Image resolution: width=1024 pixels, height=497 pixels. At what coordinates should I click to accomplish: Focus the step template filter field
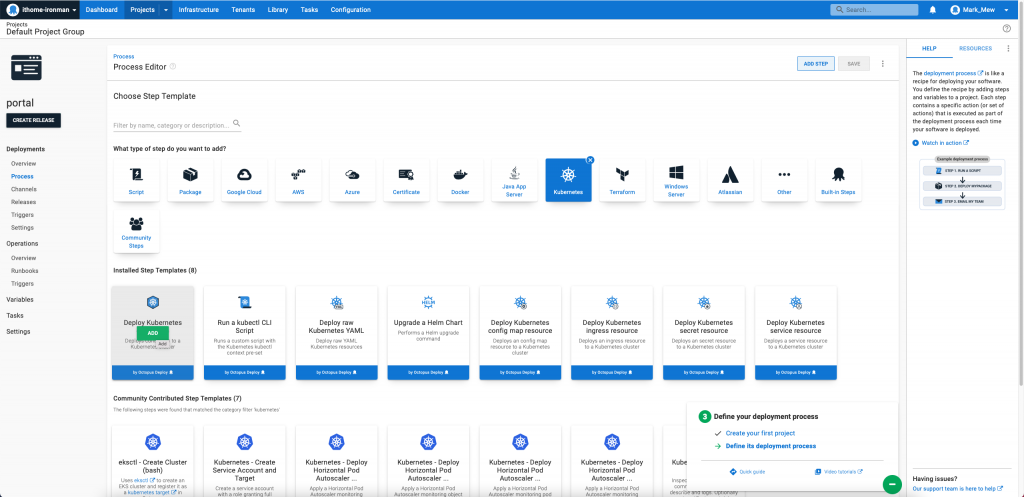178,124
